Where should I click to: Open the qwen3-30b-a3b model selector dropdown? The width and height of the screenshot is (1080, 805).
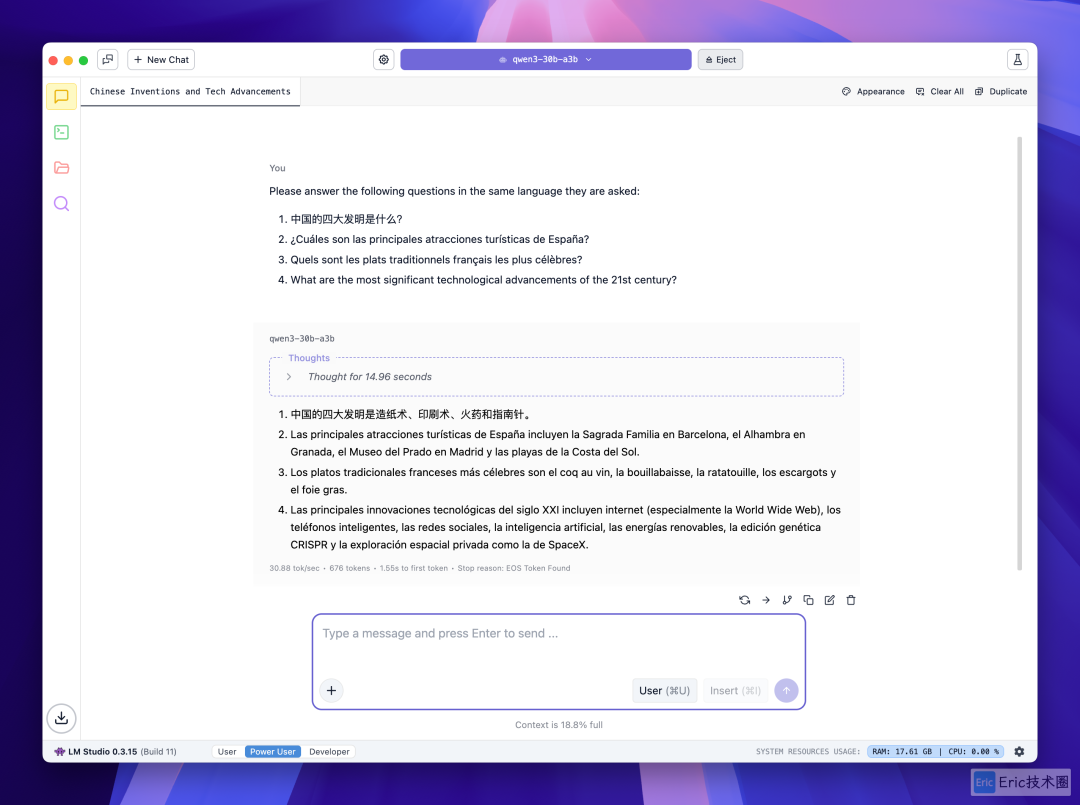(546, 60)
